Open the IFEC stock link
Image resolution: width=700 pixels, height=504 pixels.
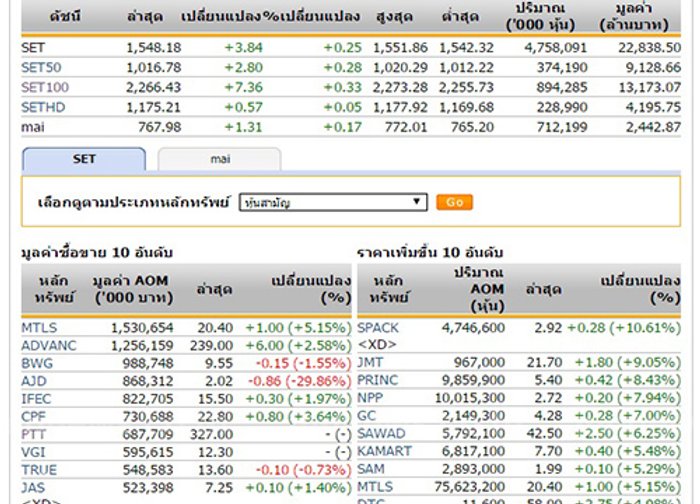pos(36,399)
